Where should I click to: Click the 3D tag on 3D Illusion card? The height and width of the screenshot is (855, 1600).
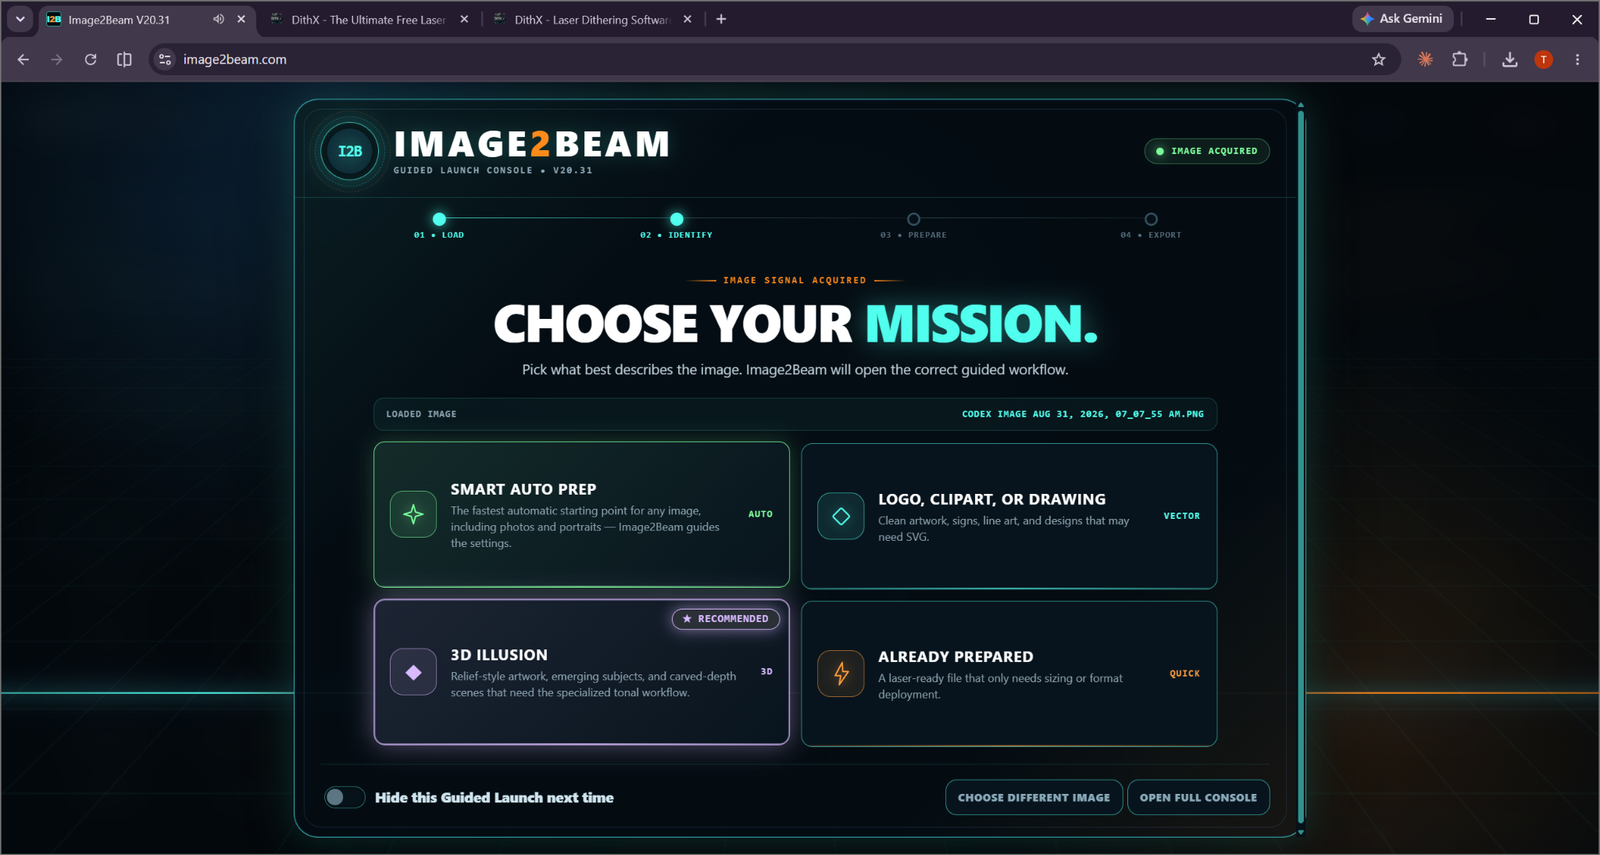(766, 672)
